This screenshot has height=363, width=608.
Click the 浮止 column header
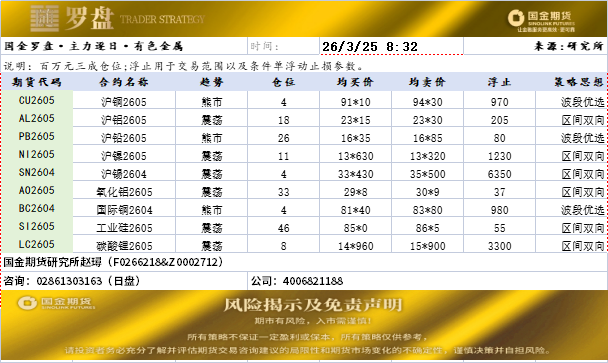point(499,82)
